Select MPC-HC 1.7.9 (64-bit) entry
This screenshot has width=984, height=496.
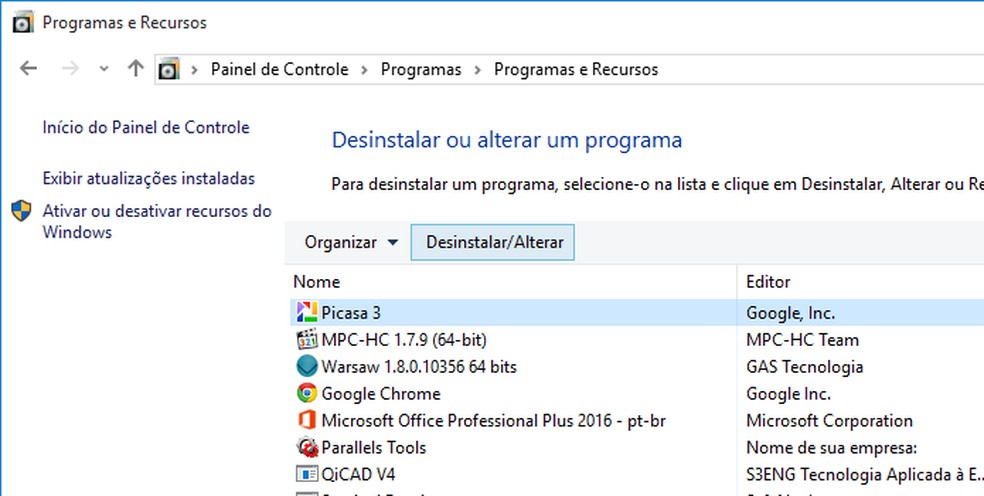coord(404,340)
